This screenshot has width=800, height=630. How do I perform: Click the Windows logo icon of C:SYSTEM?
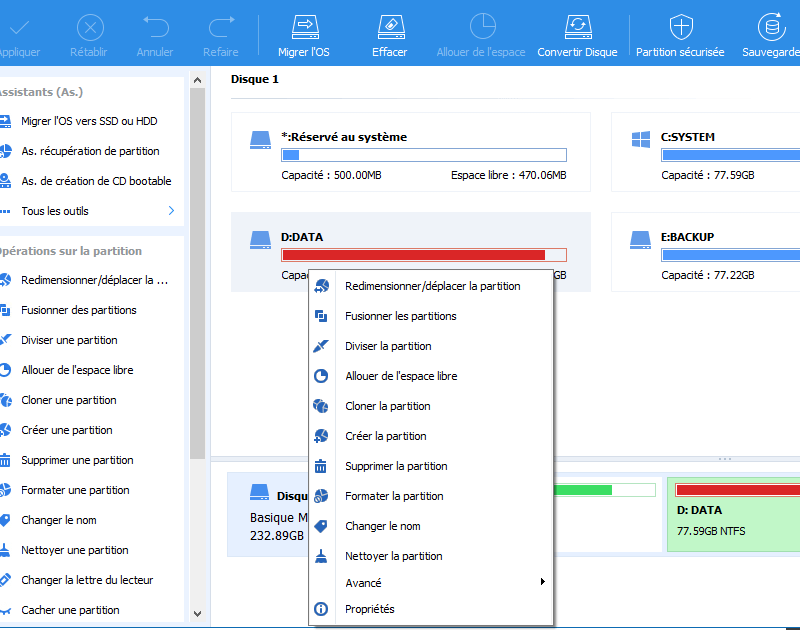tap(641, 139)
